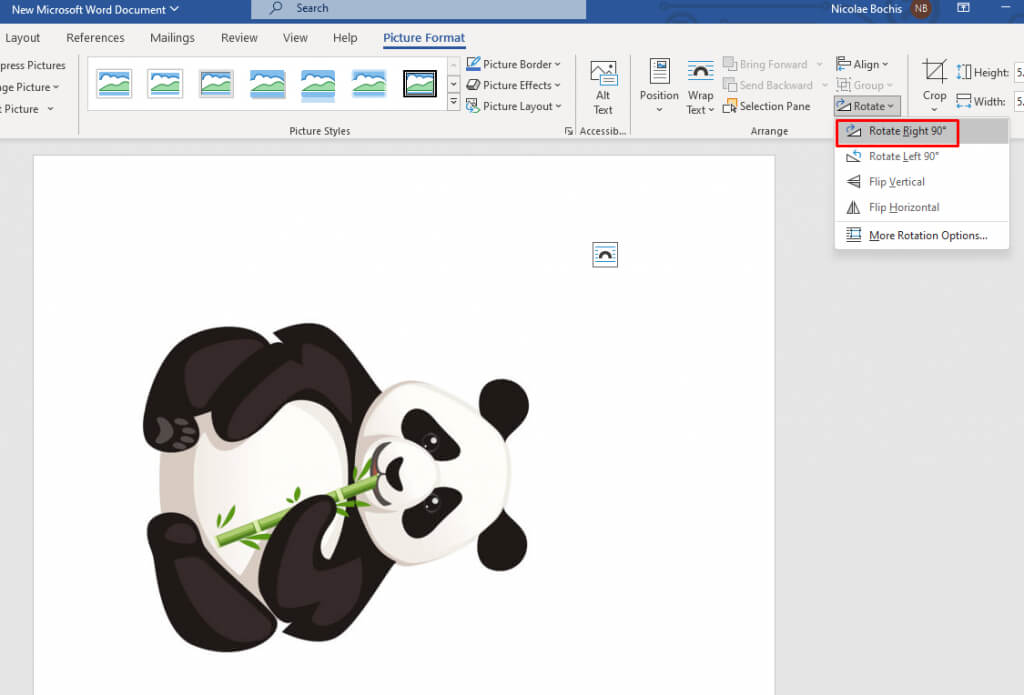The image size is (1024, 695).
Task: Expand the picture styles gallery more button
Action: point(453,103)
